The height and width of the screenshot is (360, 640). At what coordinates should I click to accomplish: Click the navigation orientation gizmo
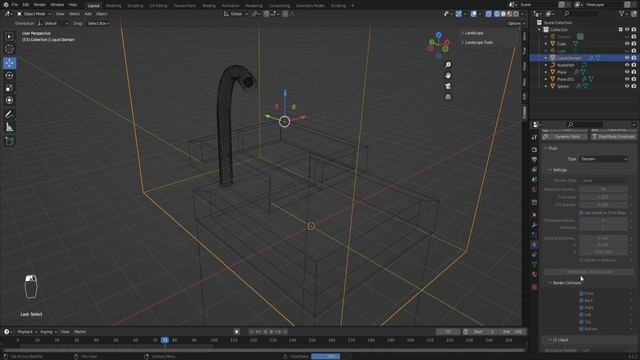tap(438, 45)
